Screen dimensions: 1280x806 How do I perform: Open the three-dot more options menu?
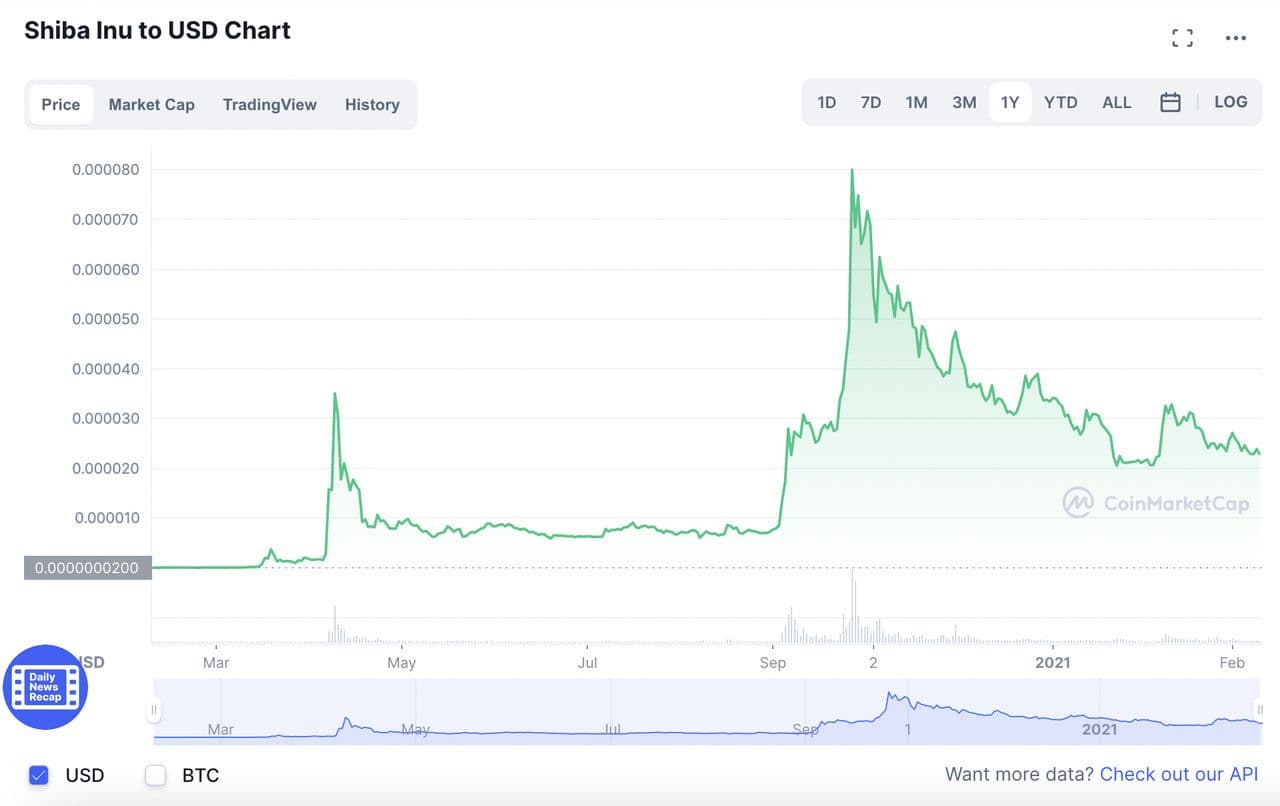[1236, 38]
